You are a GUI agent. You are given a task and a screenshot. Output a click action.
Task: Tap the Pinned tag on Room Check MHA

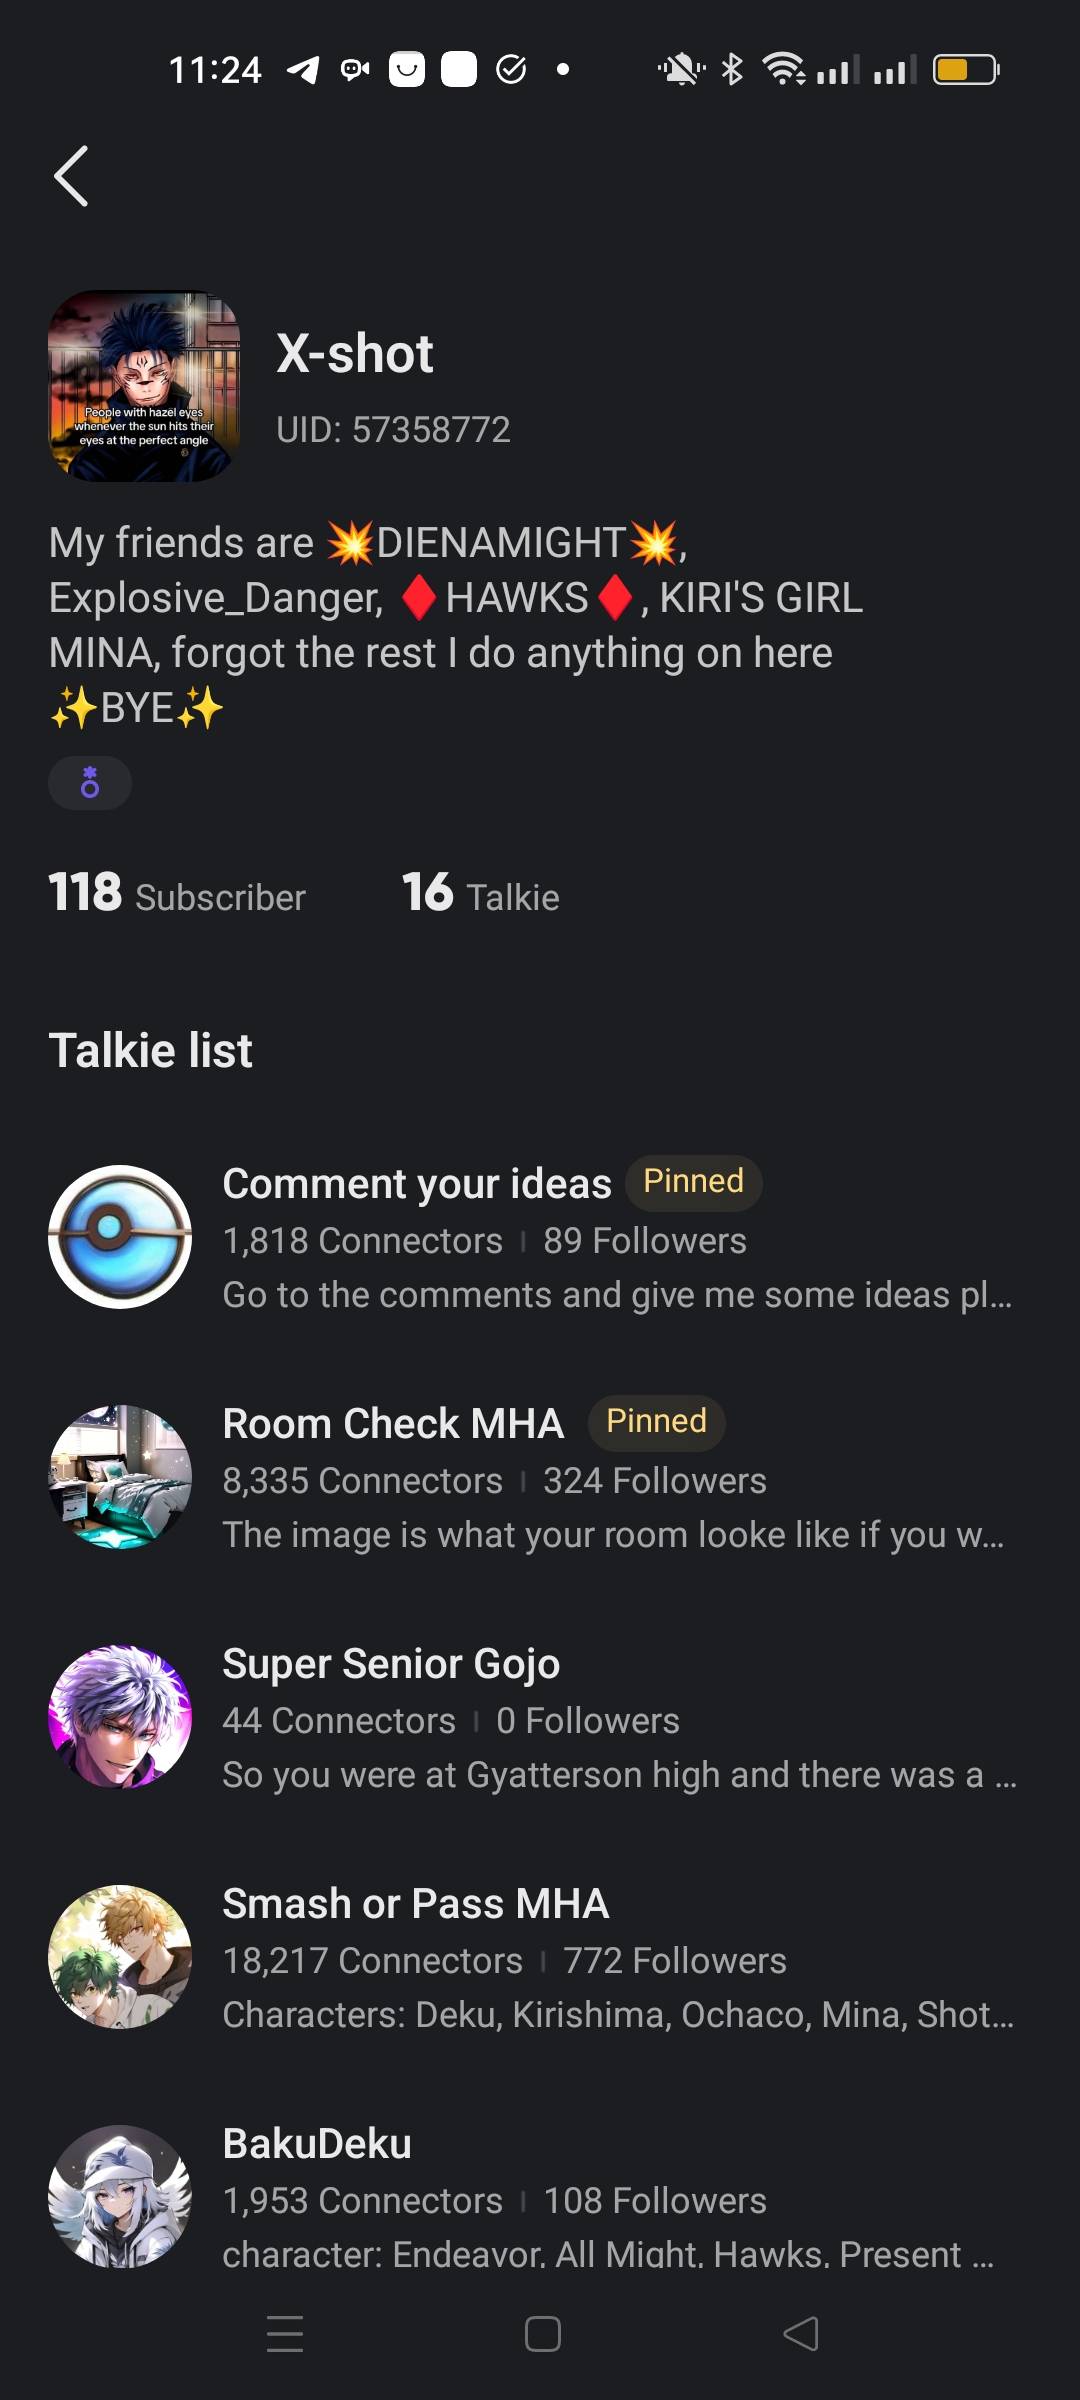pyautogui.click(x=656, y=1422)
